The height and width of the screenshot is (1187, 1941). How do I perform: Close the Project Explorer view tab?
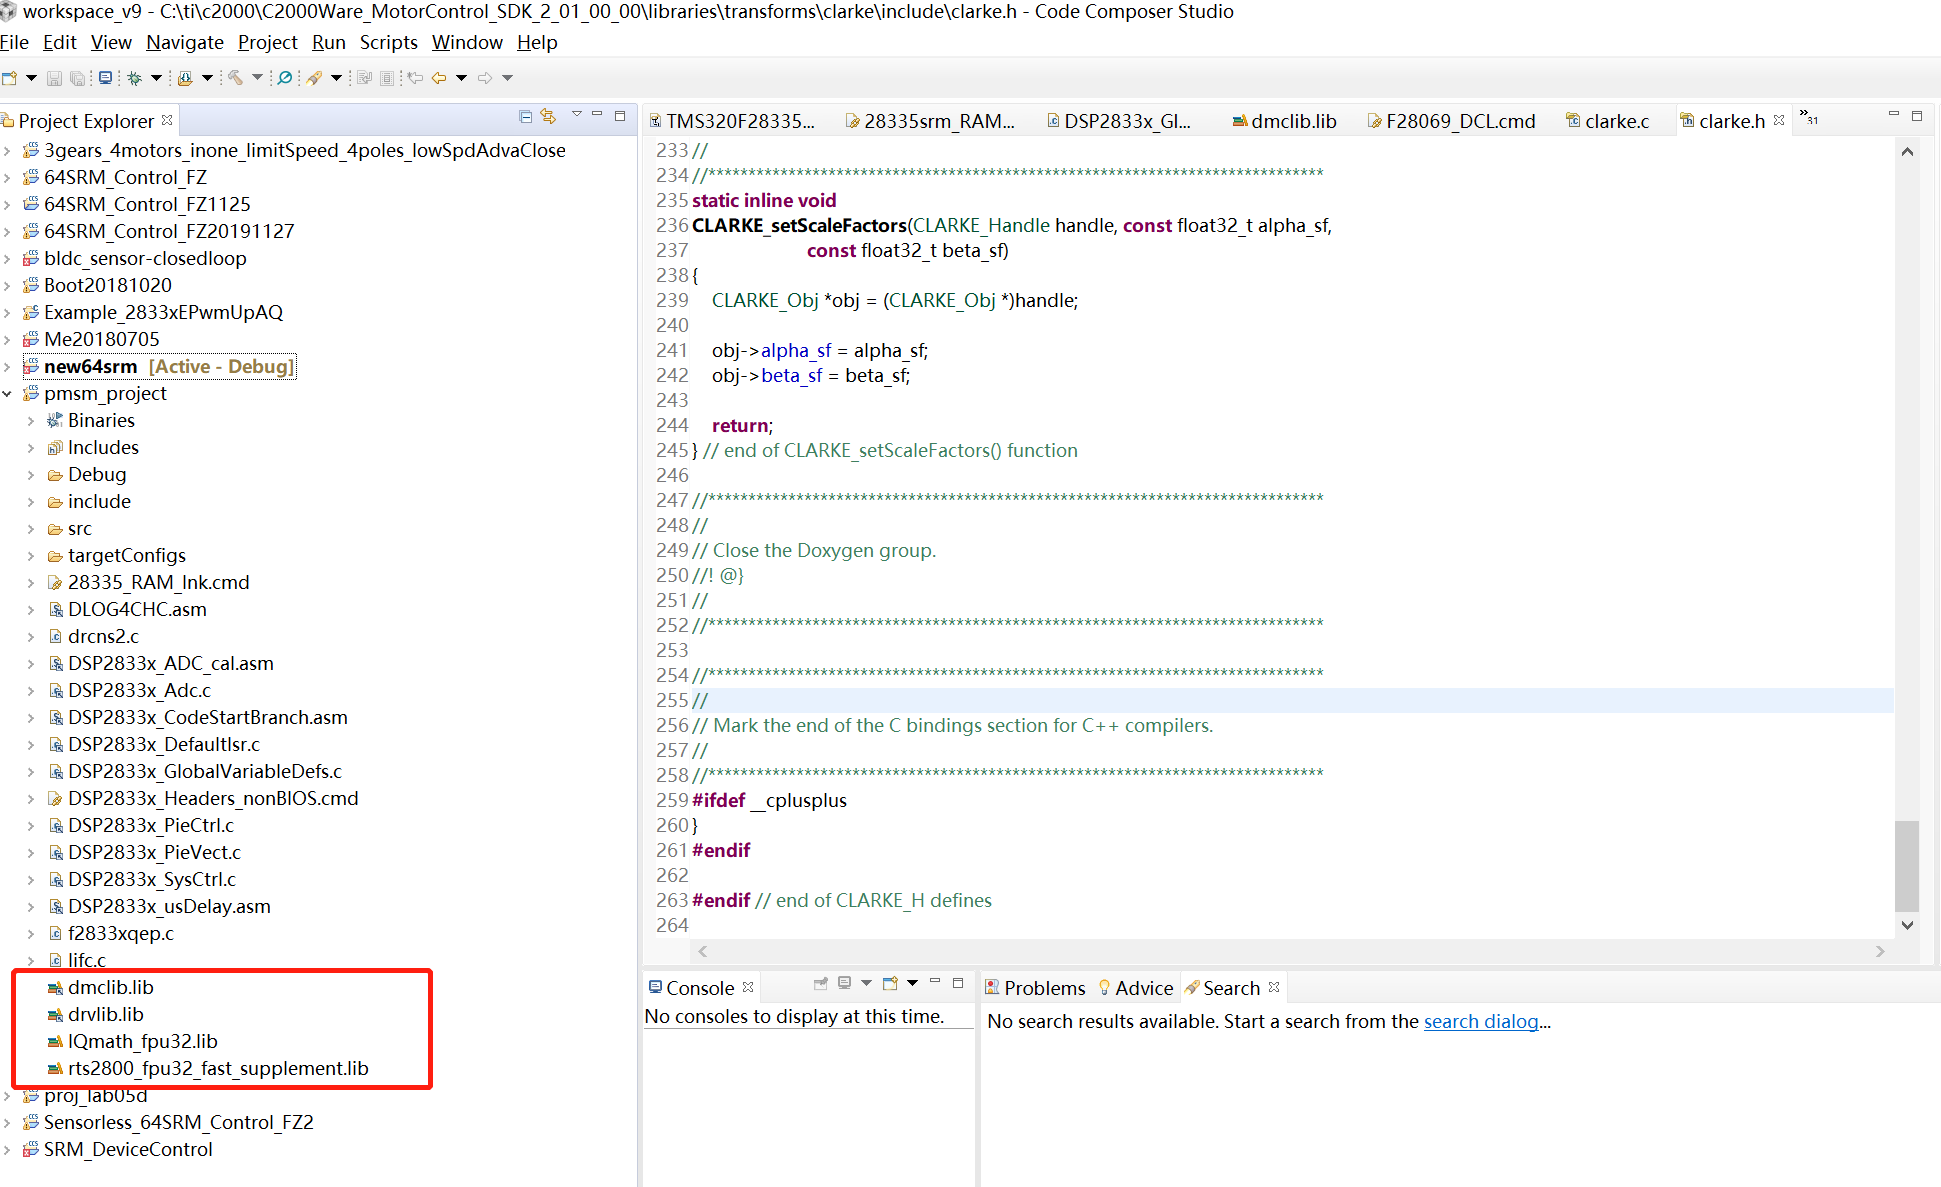pos(167,120)
